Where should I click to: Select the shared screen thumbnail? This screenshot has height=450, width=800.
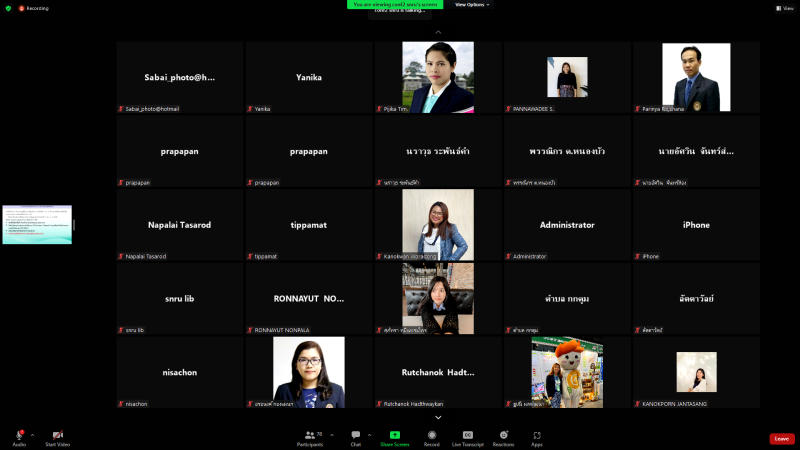point(37,225)
